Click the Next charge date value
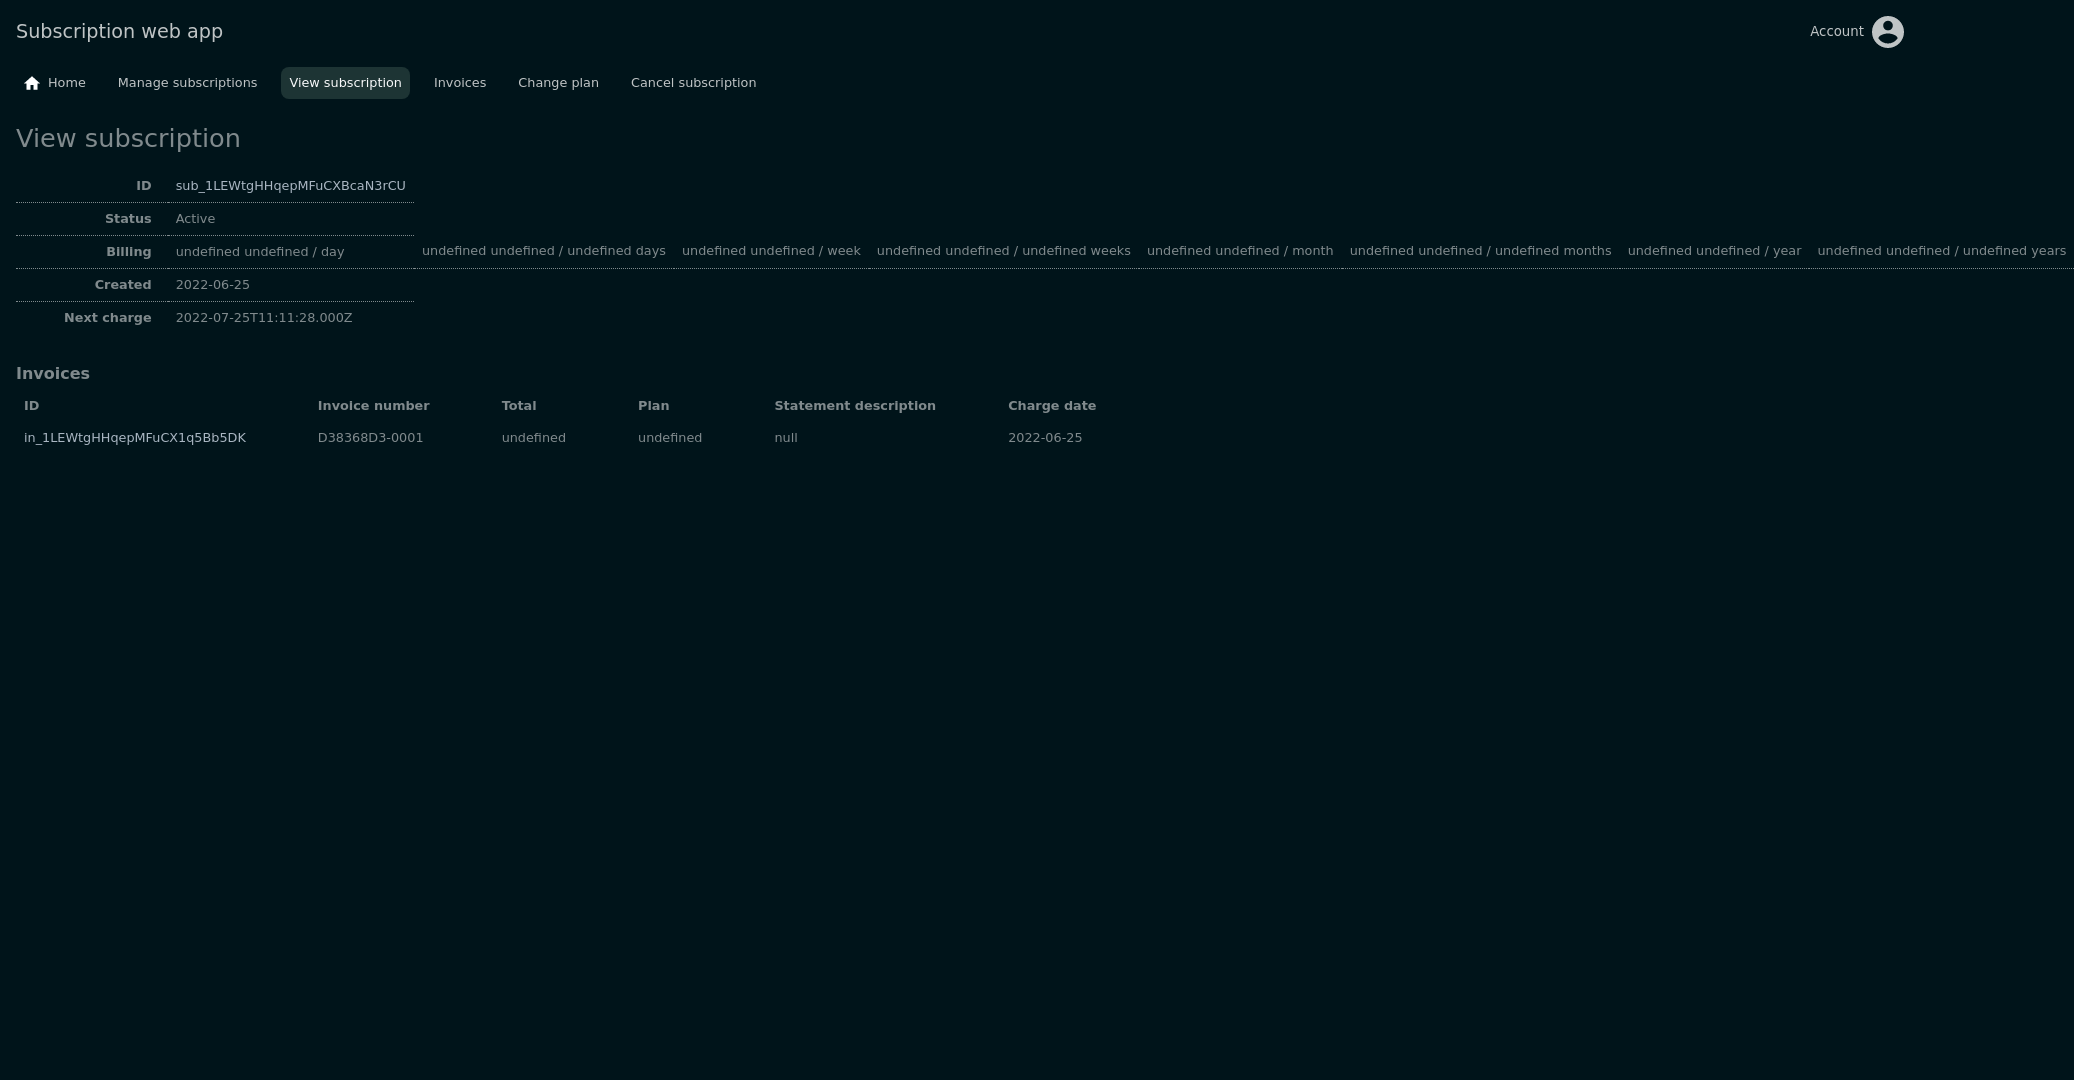 [x=264, y=318]
